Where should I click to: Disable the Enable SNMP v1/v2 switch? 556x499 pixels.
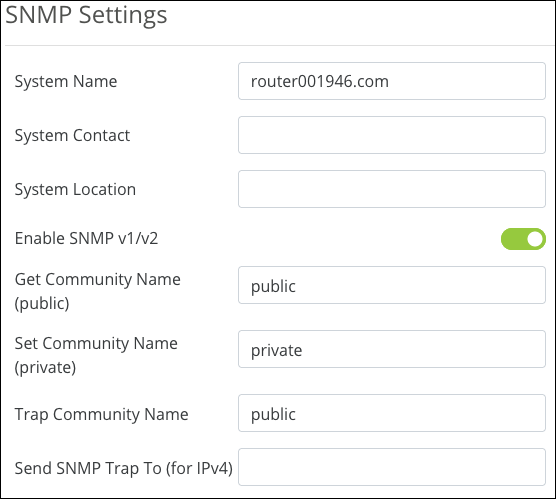pyautogui.click(x=523, y=239)
